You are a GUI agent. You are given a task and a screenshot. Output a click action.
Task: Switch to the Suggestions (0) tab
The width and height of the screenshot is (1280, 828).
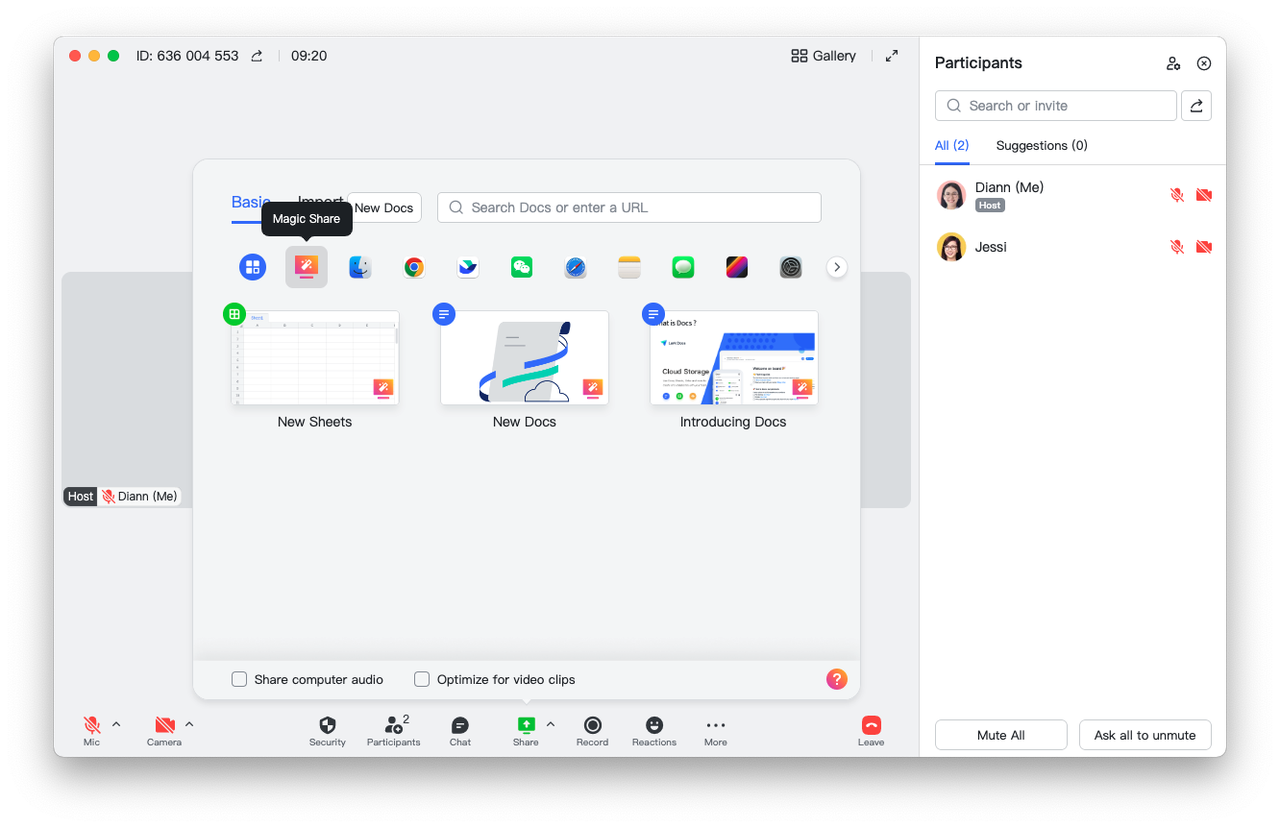pyautogui.click(x=1041, y=145)
